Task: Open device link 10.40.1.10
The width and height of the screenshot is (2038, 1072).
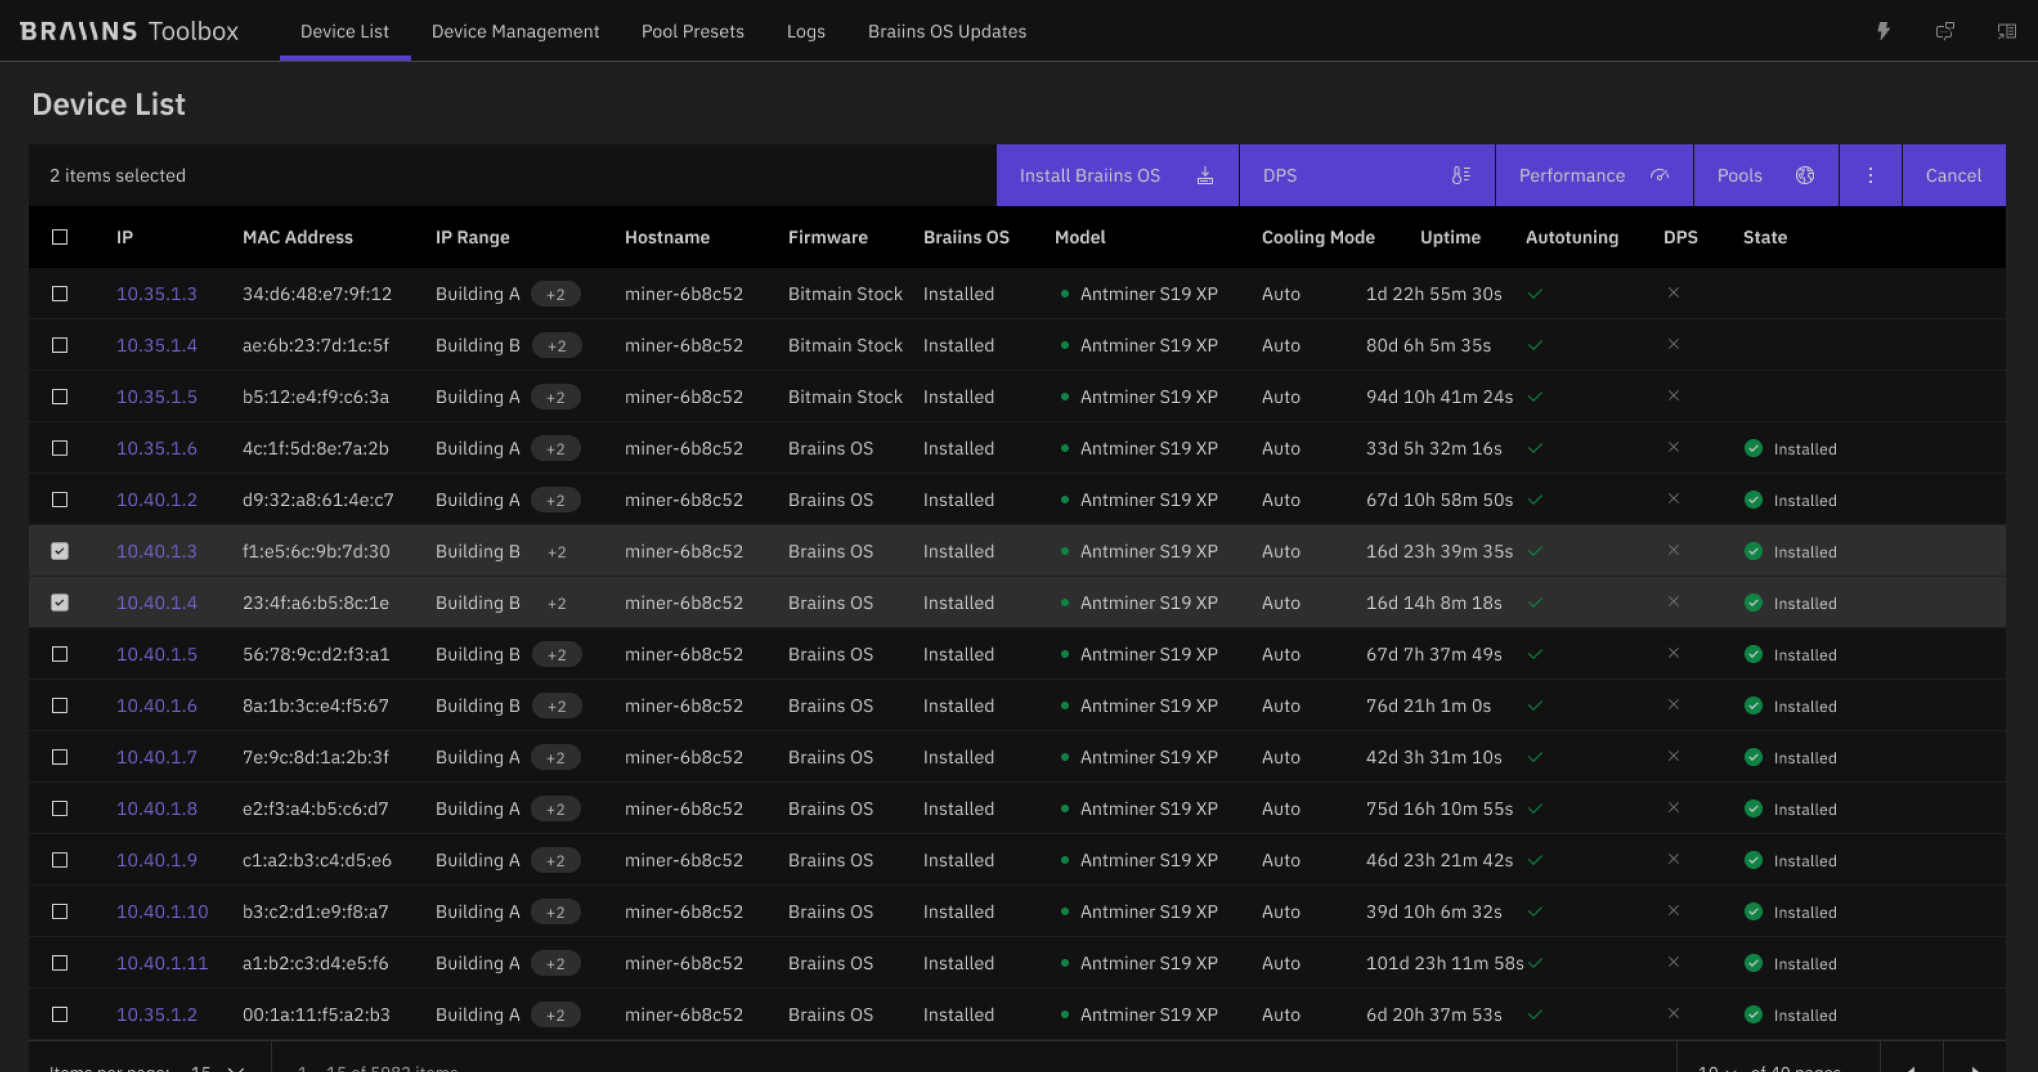Action: [162, 911]
